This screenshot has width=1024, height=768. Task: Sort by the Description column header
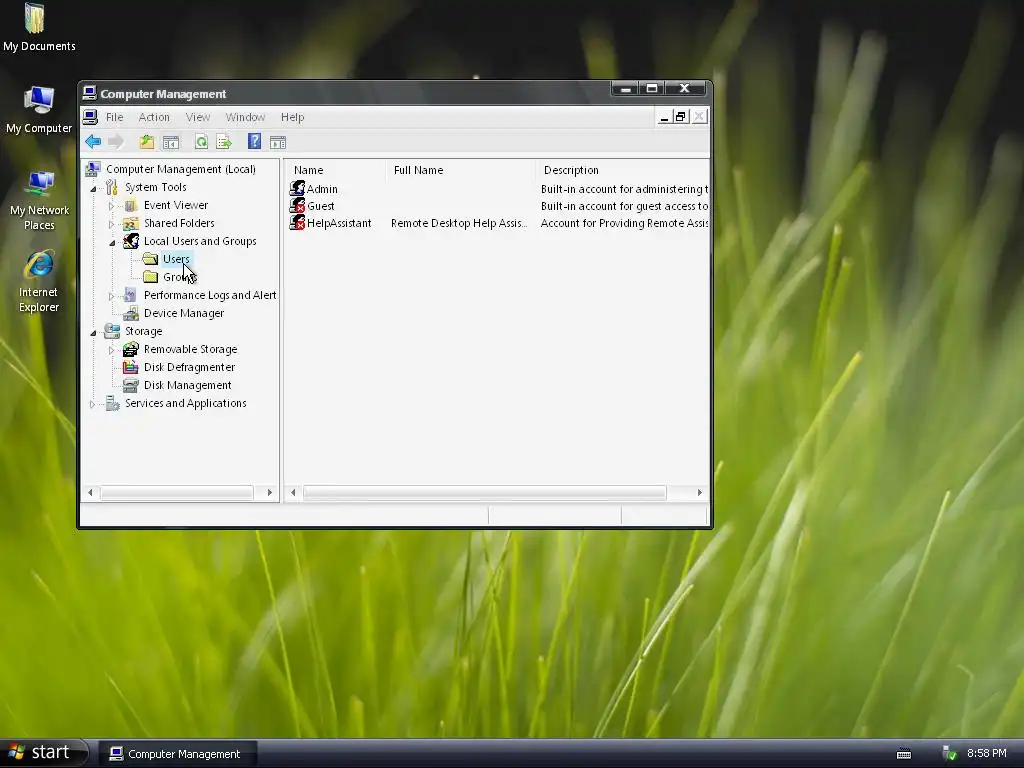[622, 170]
